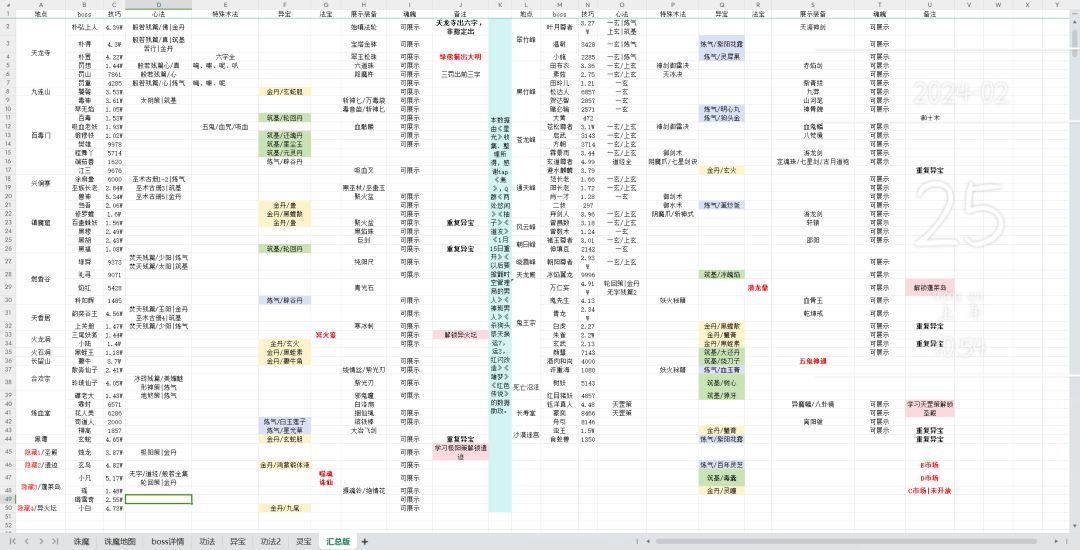Select the 五鬼/血咒/吸血 cell
1080x550 pixels.
point(225,127)
